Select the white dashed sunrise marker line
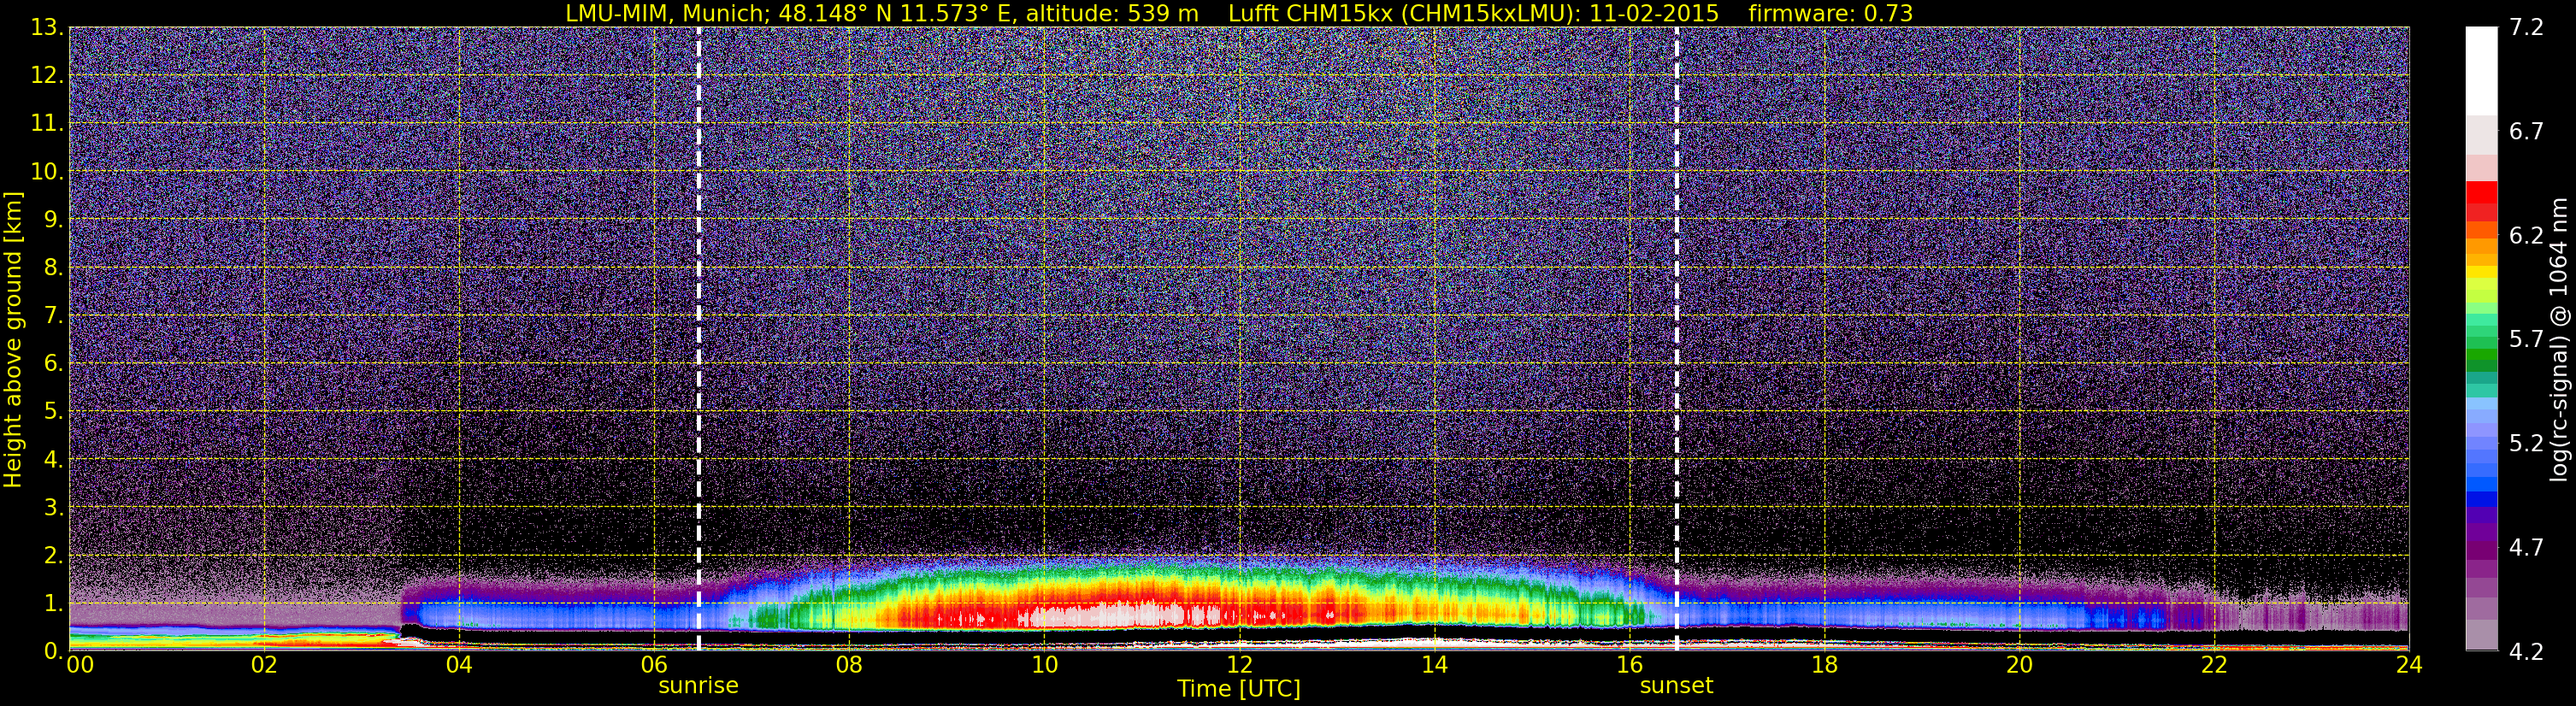 tap(698, 338)
